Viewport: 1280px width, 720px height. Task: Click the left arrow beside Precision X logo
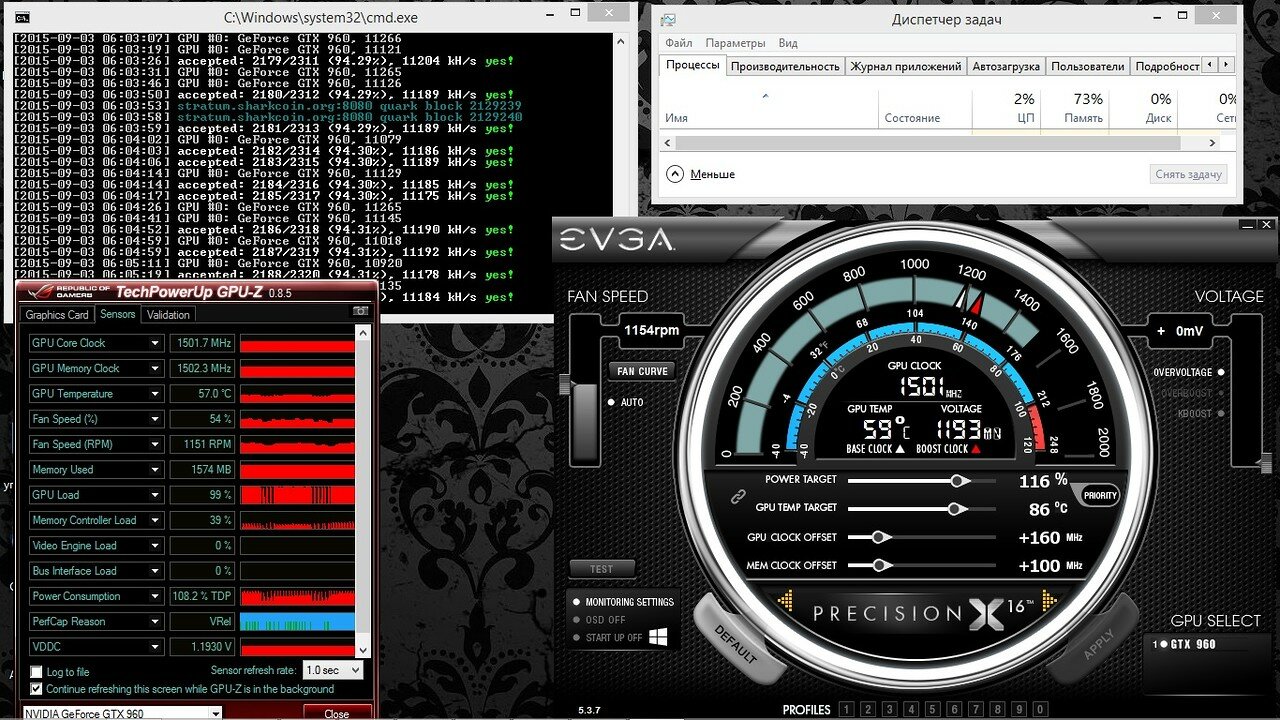pyautogui.click(x=786, y=600)
